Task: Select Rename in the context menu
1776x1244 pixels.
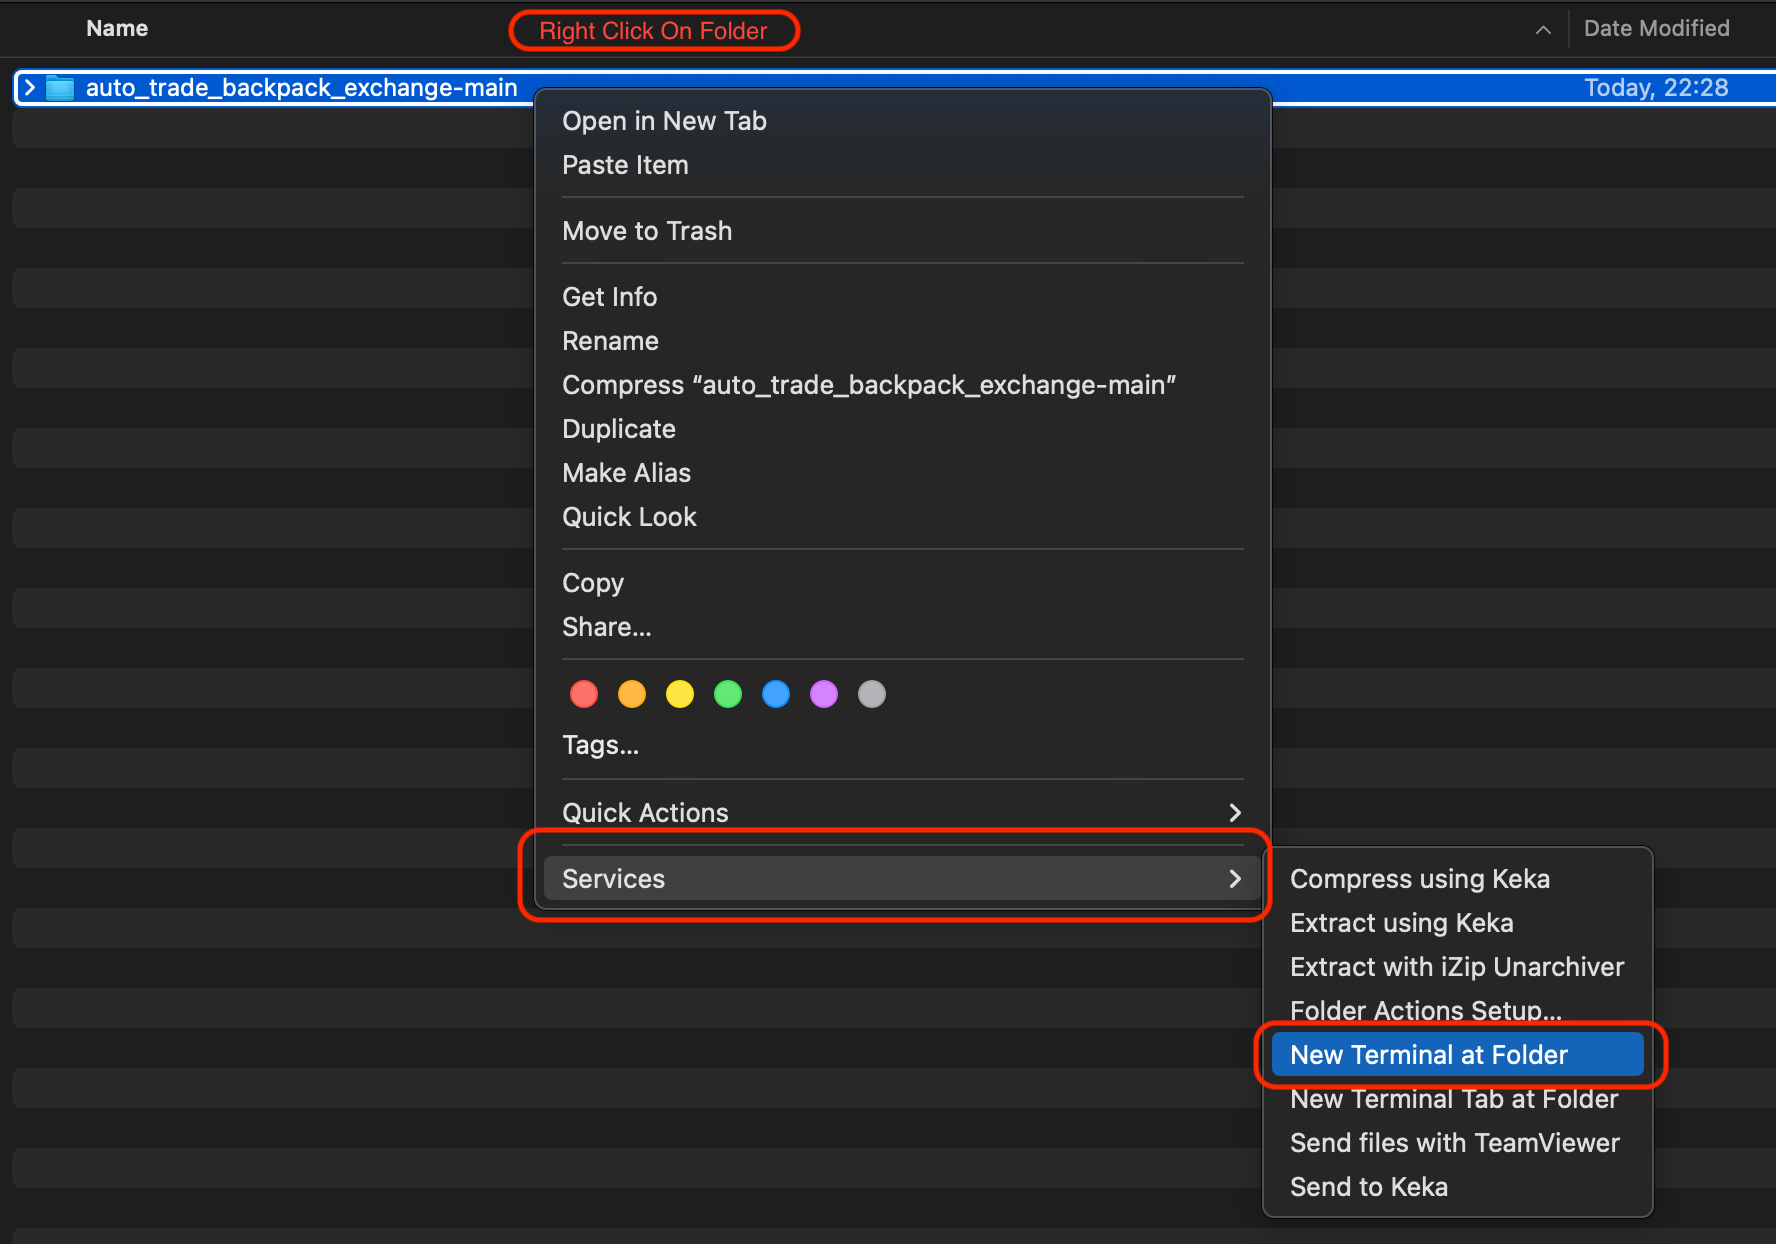Action: click(902, 341)
